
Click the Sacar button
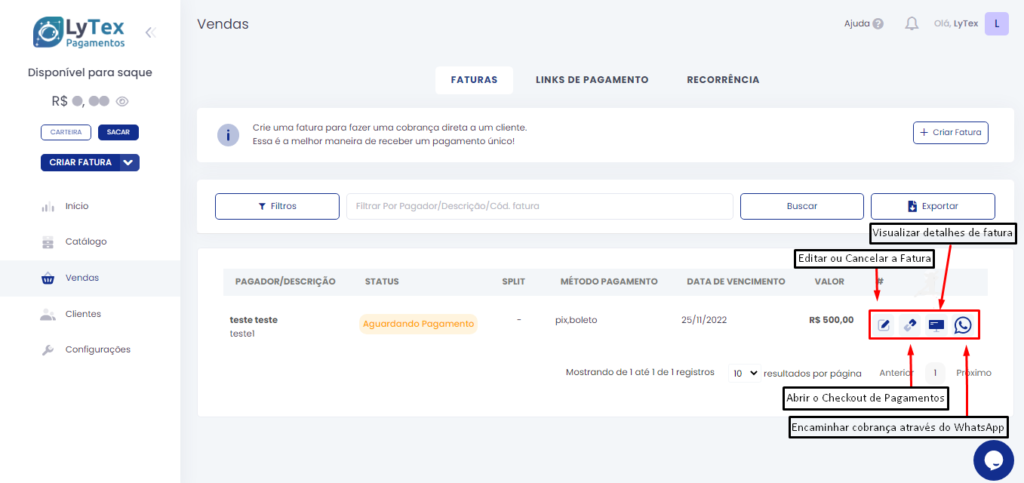(x=118, y=132)
